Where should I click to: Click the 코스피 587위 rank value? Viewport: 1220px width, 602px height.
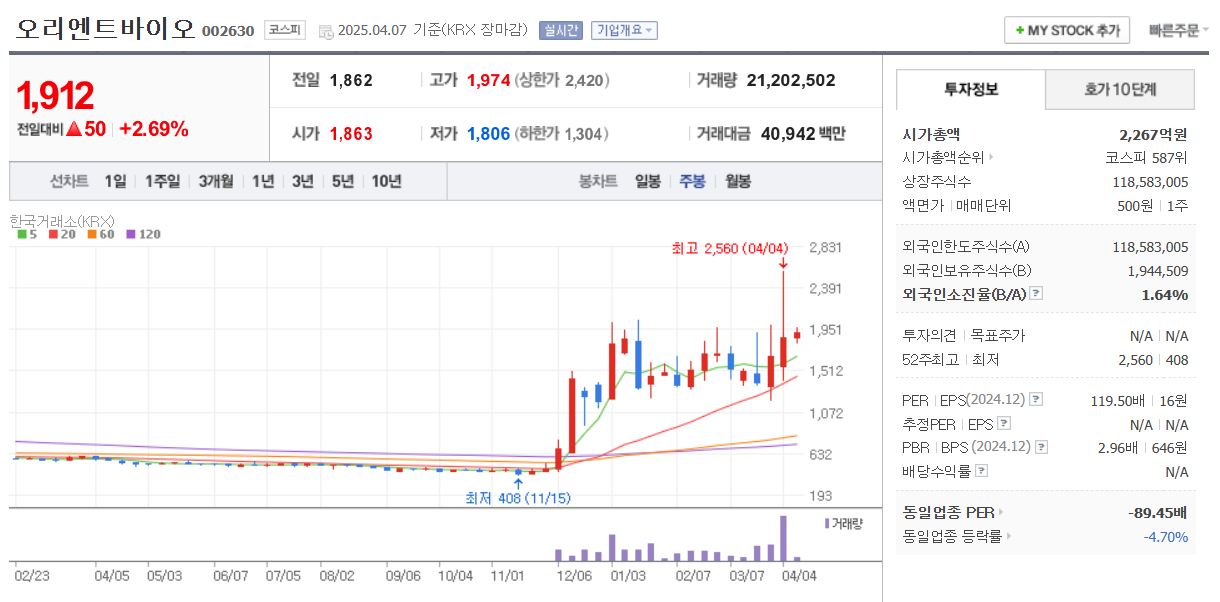click(1147, 158)
